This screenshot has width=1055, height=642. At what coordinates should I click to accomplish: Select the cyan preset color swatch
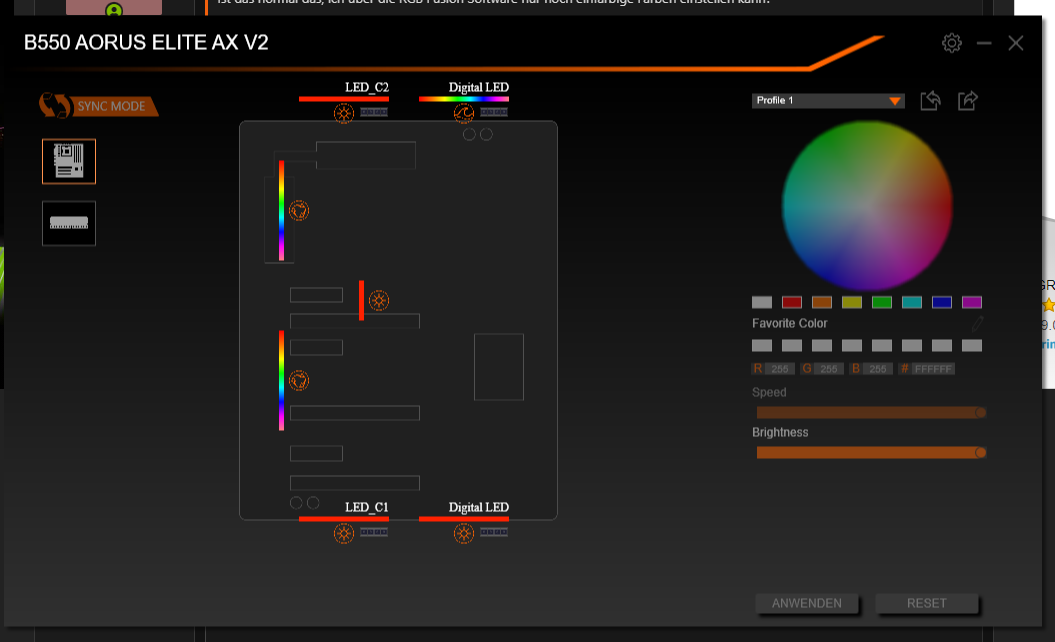point(912,302)
